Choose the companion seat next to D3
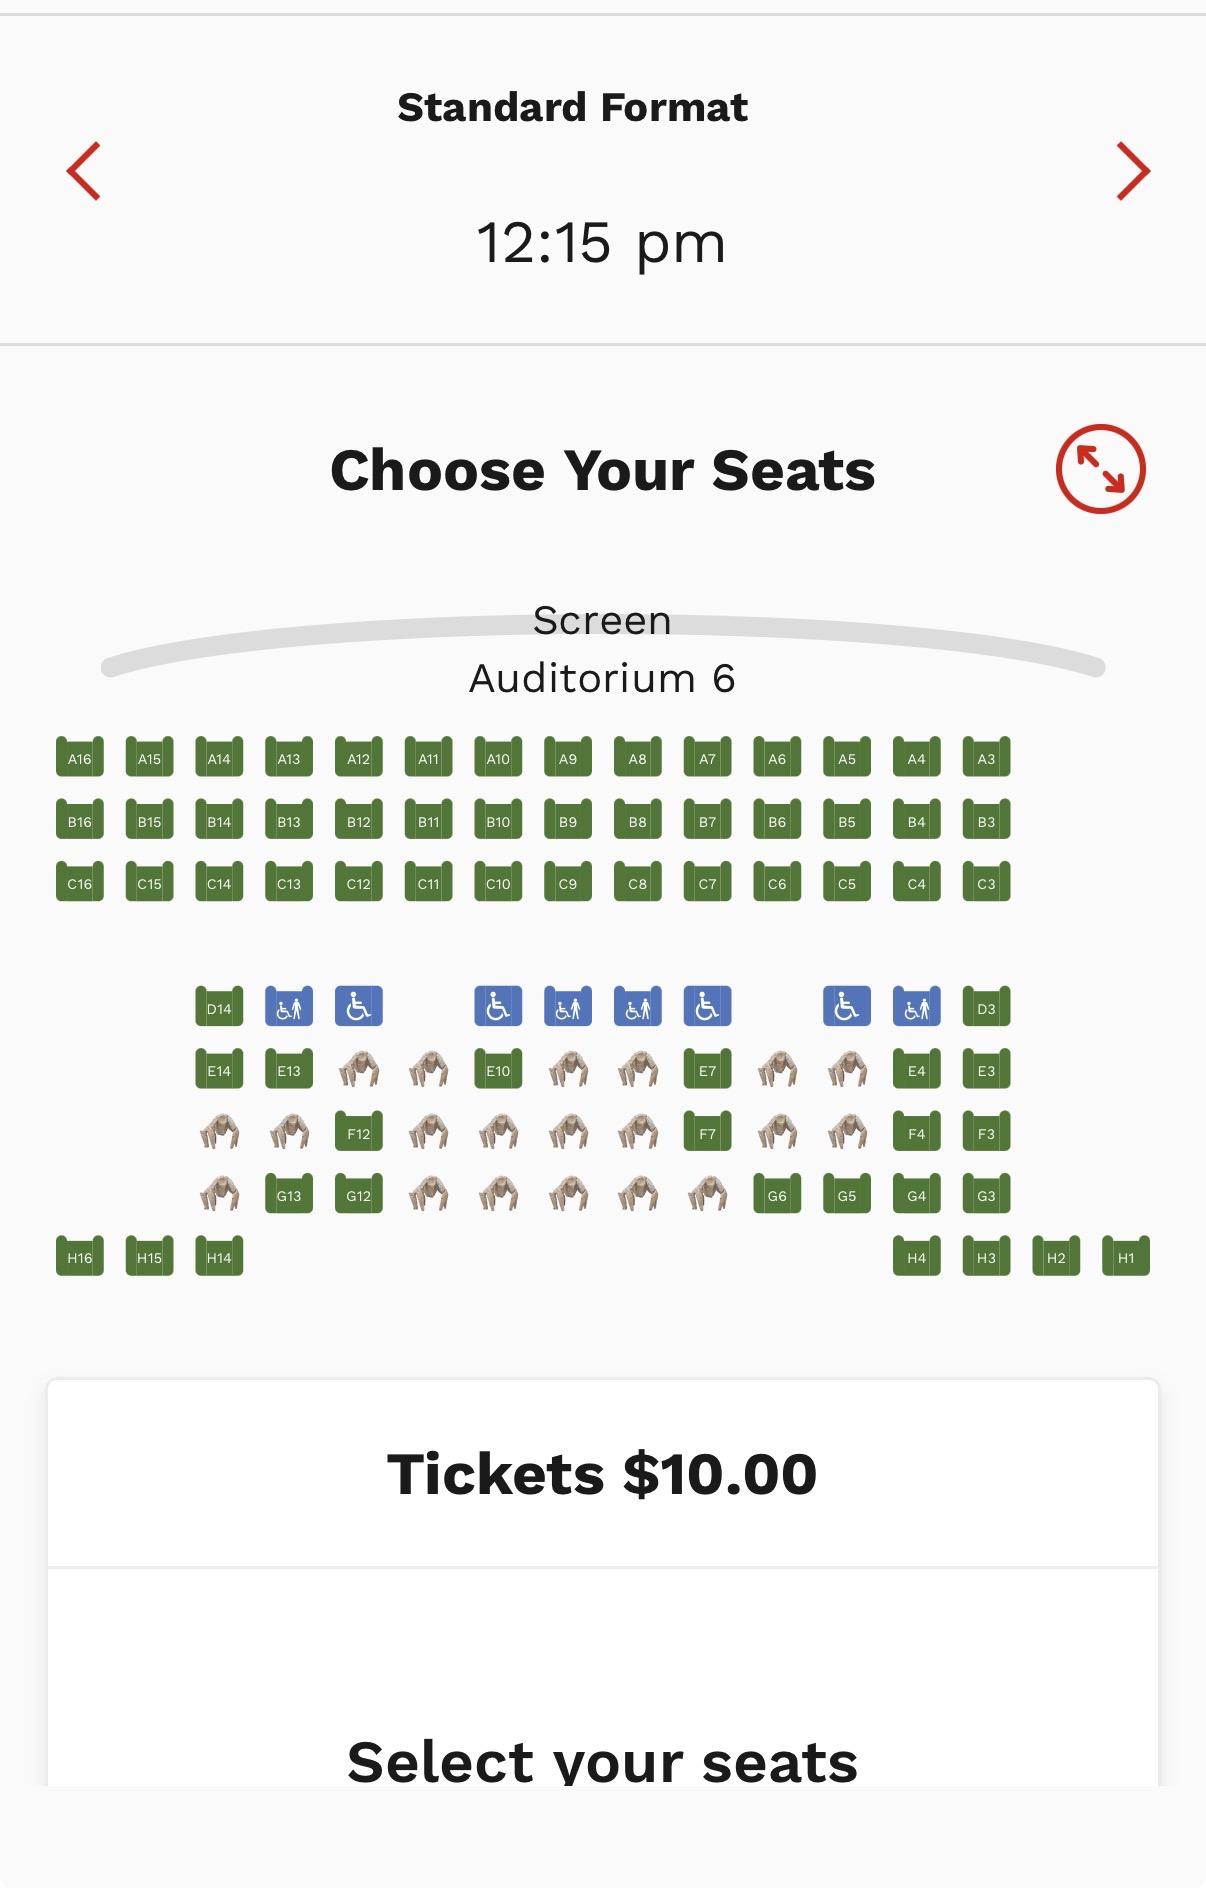 click(916, 1007)
